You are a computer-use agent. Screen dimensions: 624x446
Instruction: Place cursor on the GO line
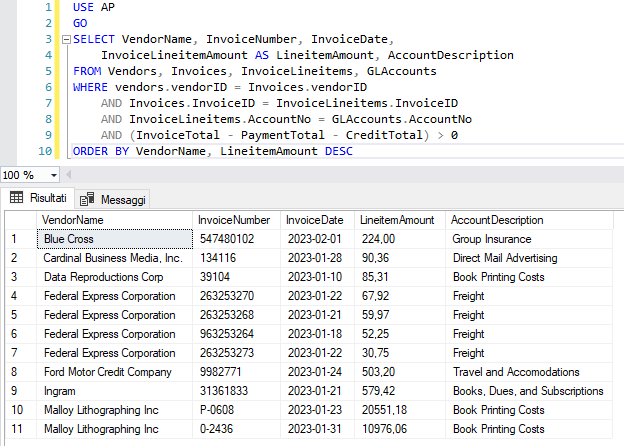point(80,23)
